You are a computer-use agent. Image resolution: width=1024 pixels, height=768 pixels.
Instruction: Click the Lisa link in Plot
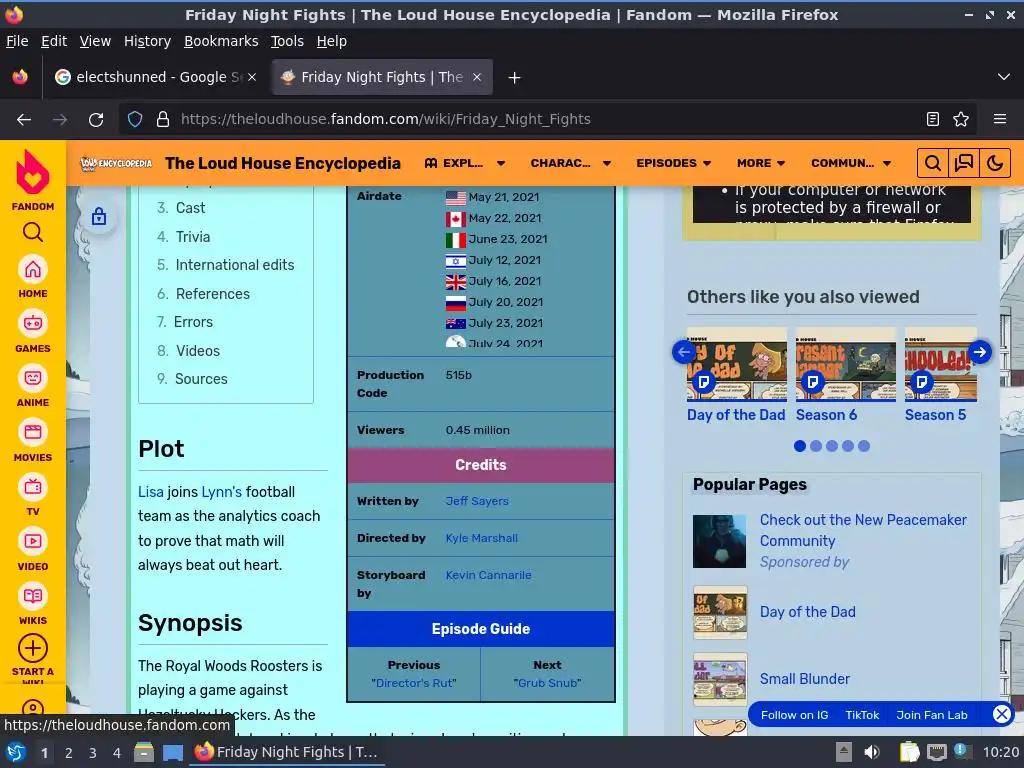pos(150,492)
